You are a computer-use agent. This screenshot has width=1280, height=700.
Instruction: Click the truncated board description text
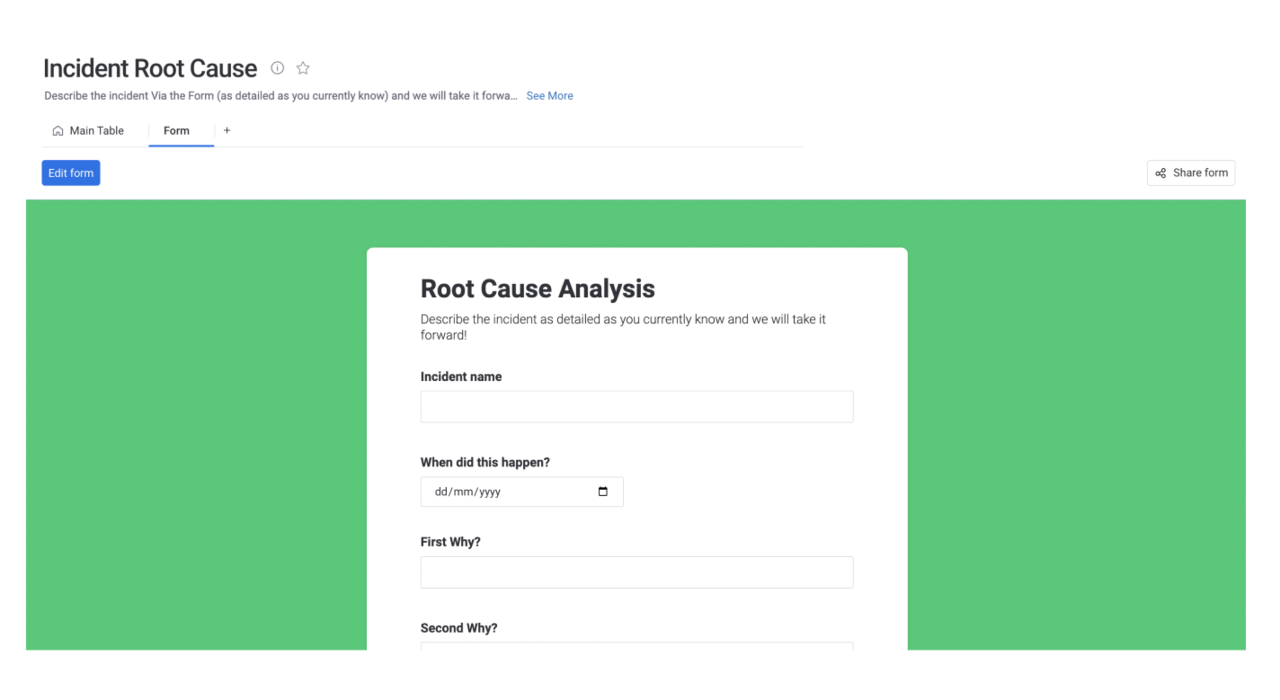[280, 96]
